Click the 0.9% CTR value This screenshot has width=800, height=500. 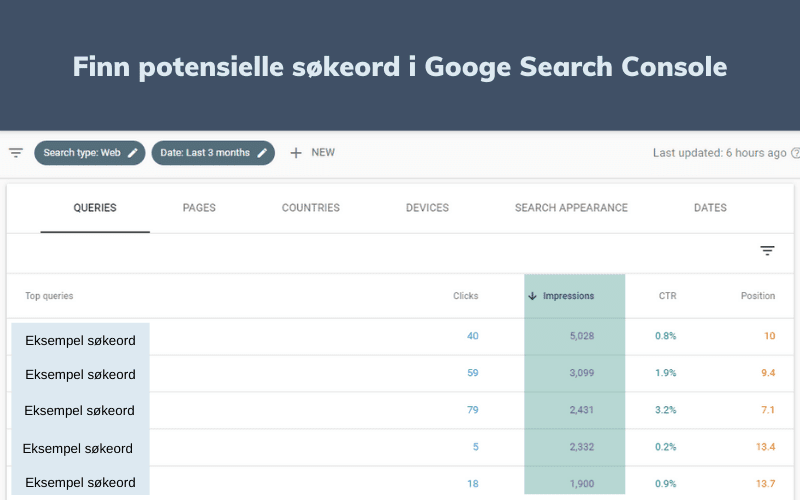pyautogui.click(x=666, y=484)
